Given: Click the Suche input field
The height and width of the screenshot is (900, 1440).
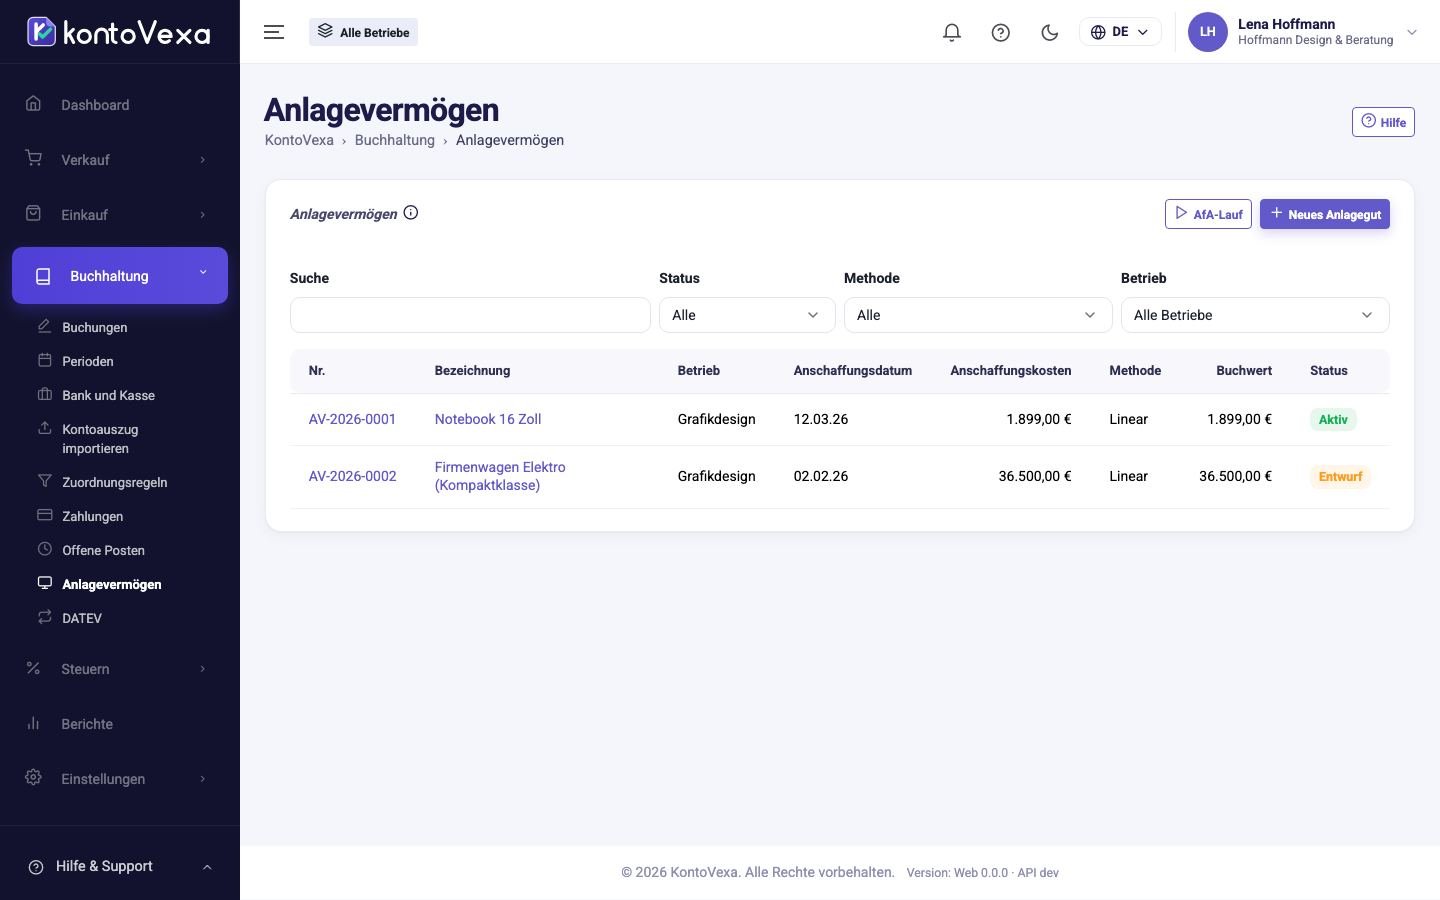Looking at the screenshot, I should 470,315.
